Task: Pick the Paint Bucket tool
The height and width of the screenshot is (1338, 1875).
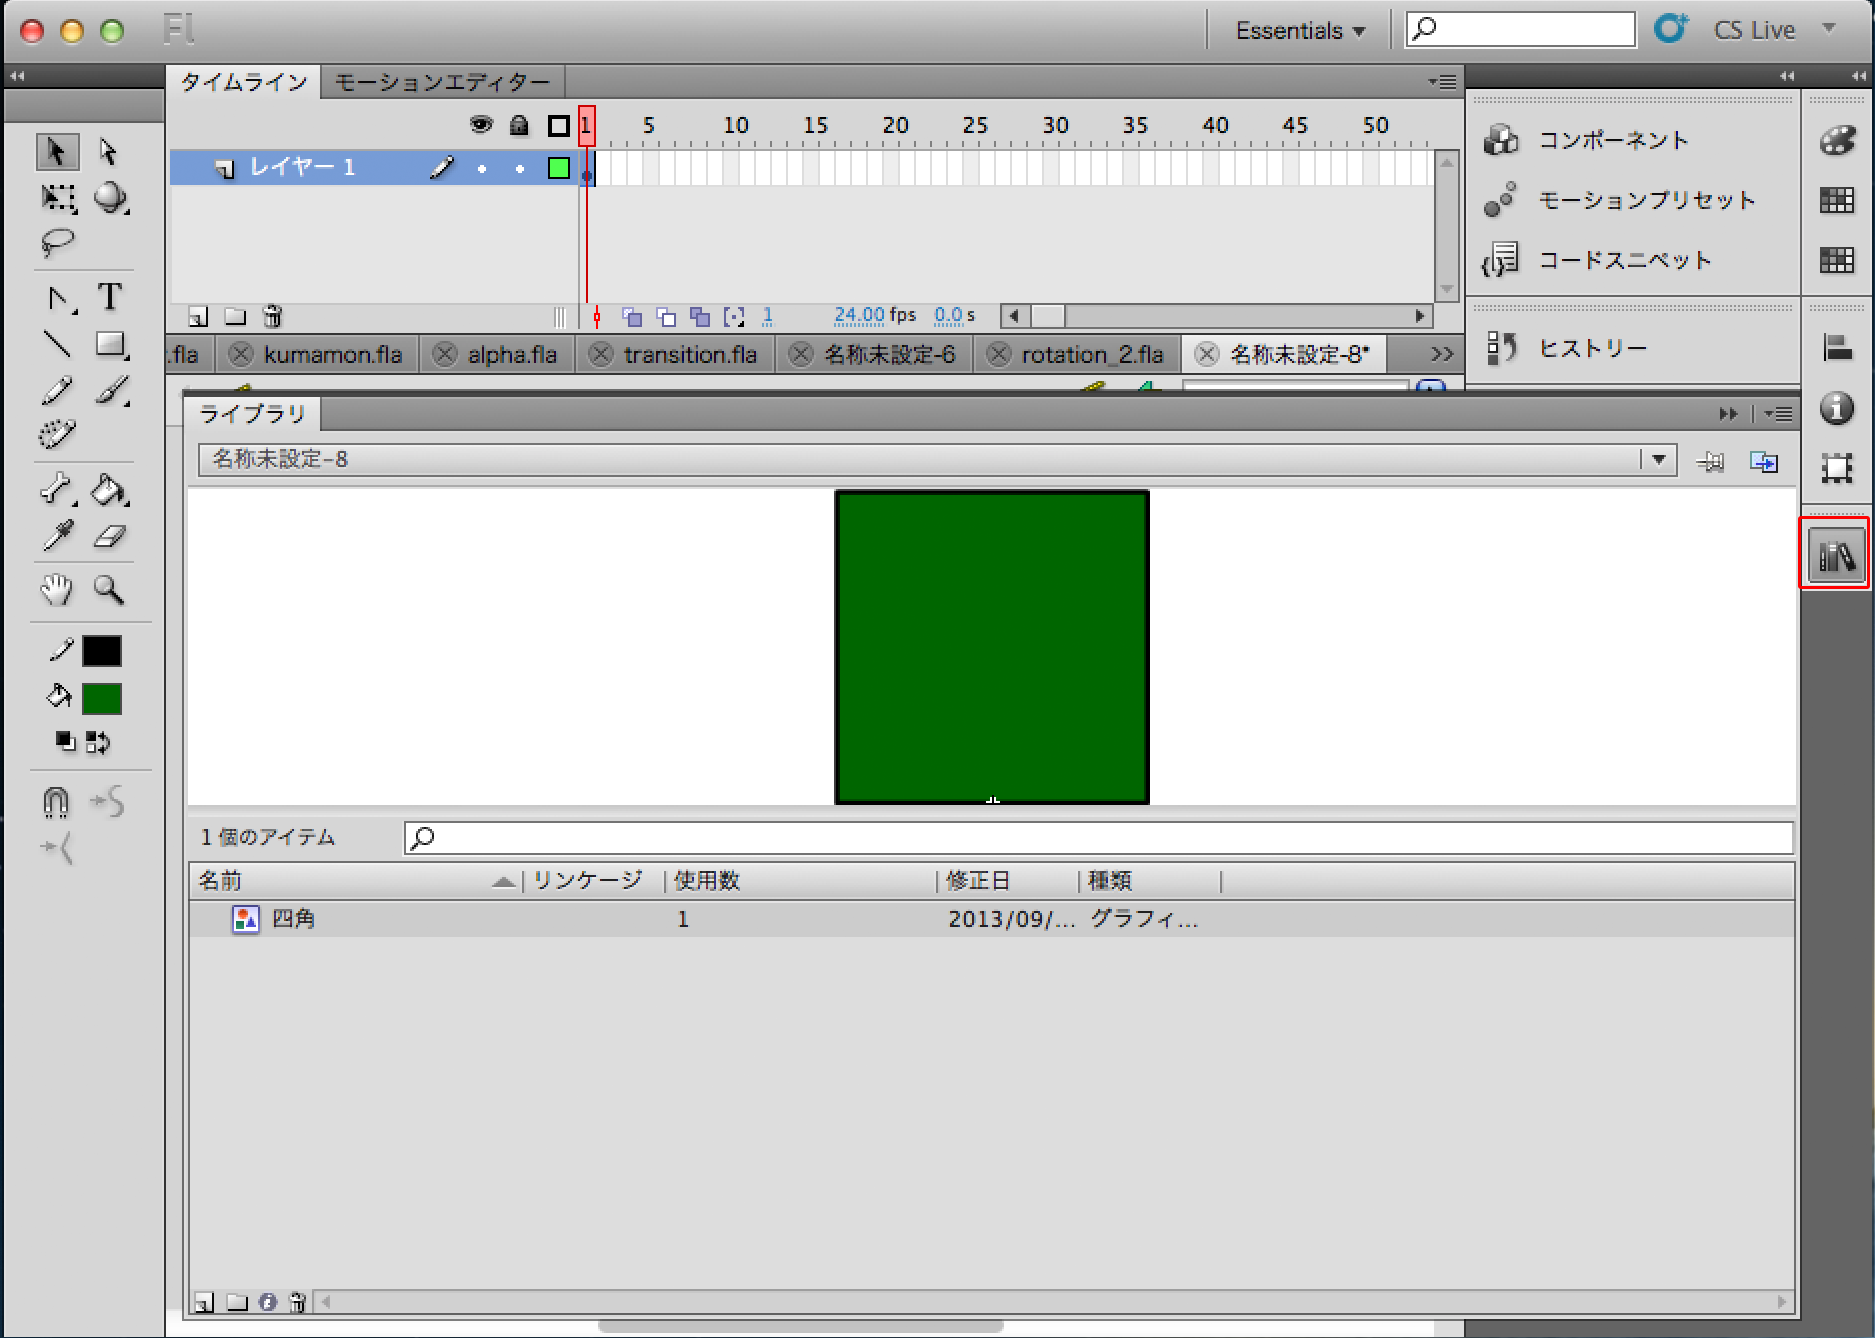Action: click(109, 490)
